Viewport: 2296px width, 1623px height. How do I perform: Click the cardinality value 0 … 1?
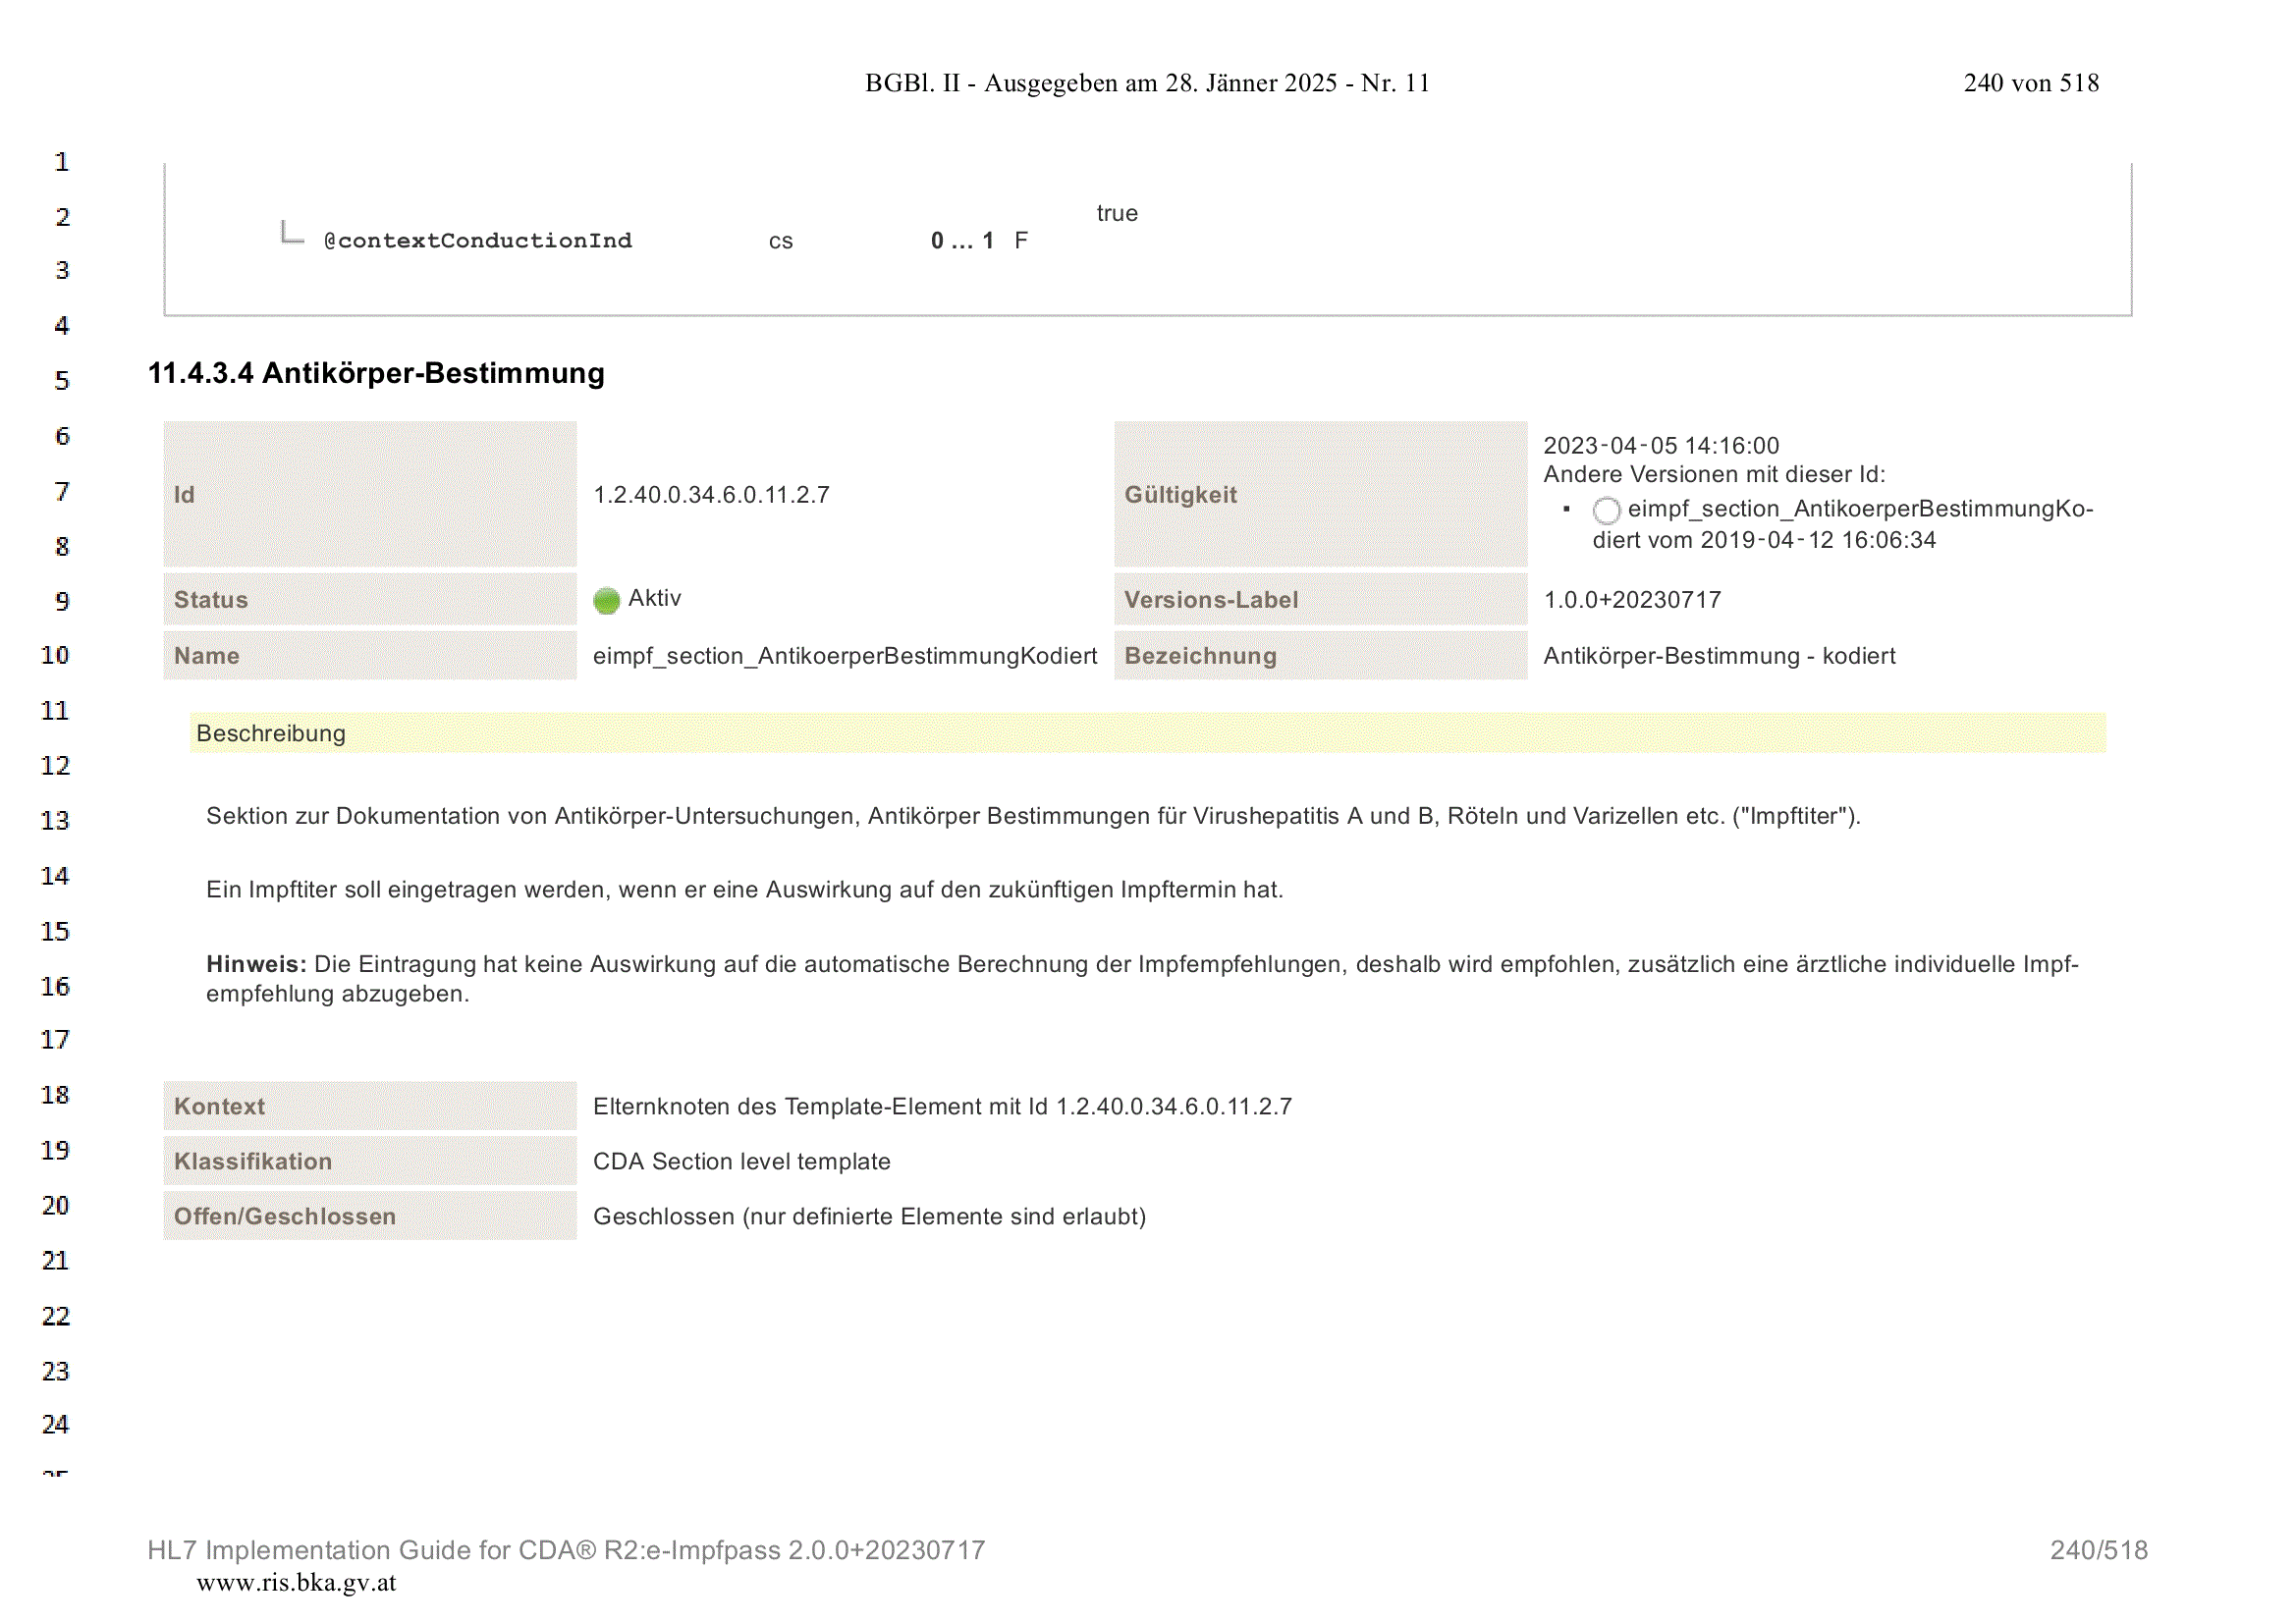(x=962, y=241)
